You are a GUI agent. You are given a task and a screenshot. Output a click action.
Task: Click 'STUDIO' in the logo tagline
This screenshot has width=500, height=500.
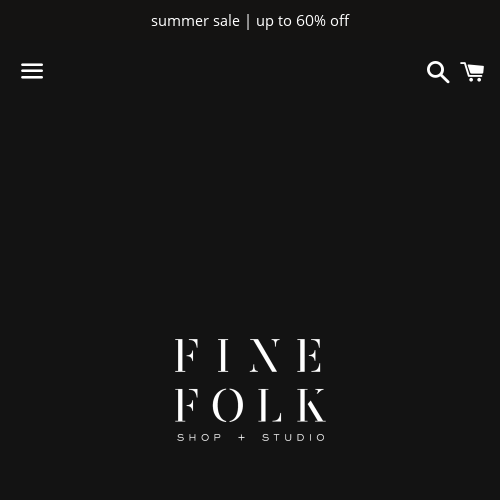293,437
